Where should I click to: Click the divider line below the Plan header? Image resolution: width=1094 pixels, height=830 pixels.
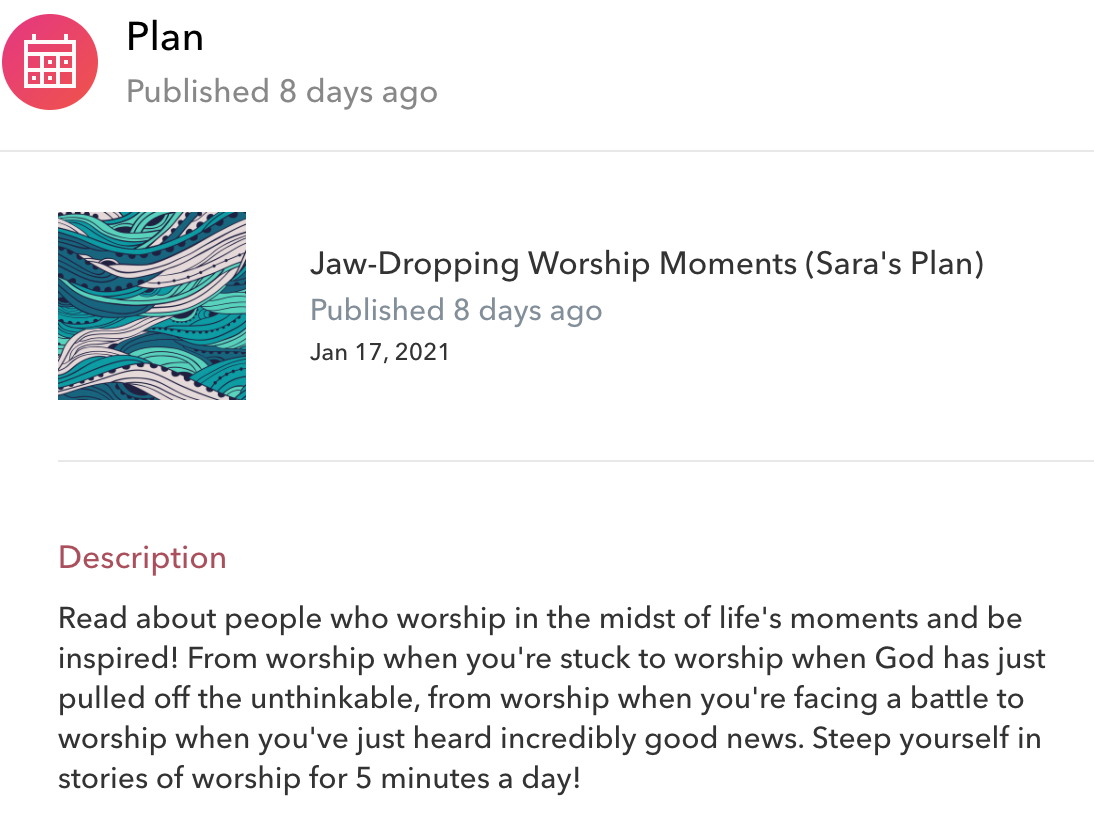point(547,151)
